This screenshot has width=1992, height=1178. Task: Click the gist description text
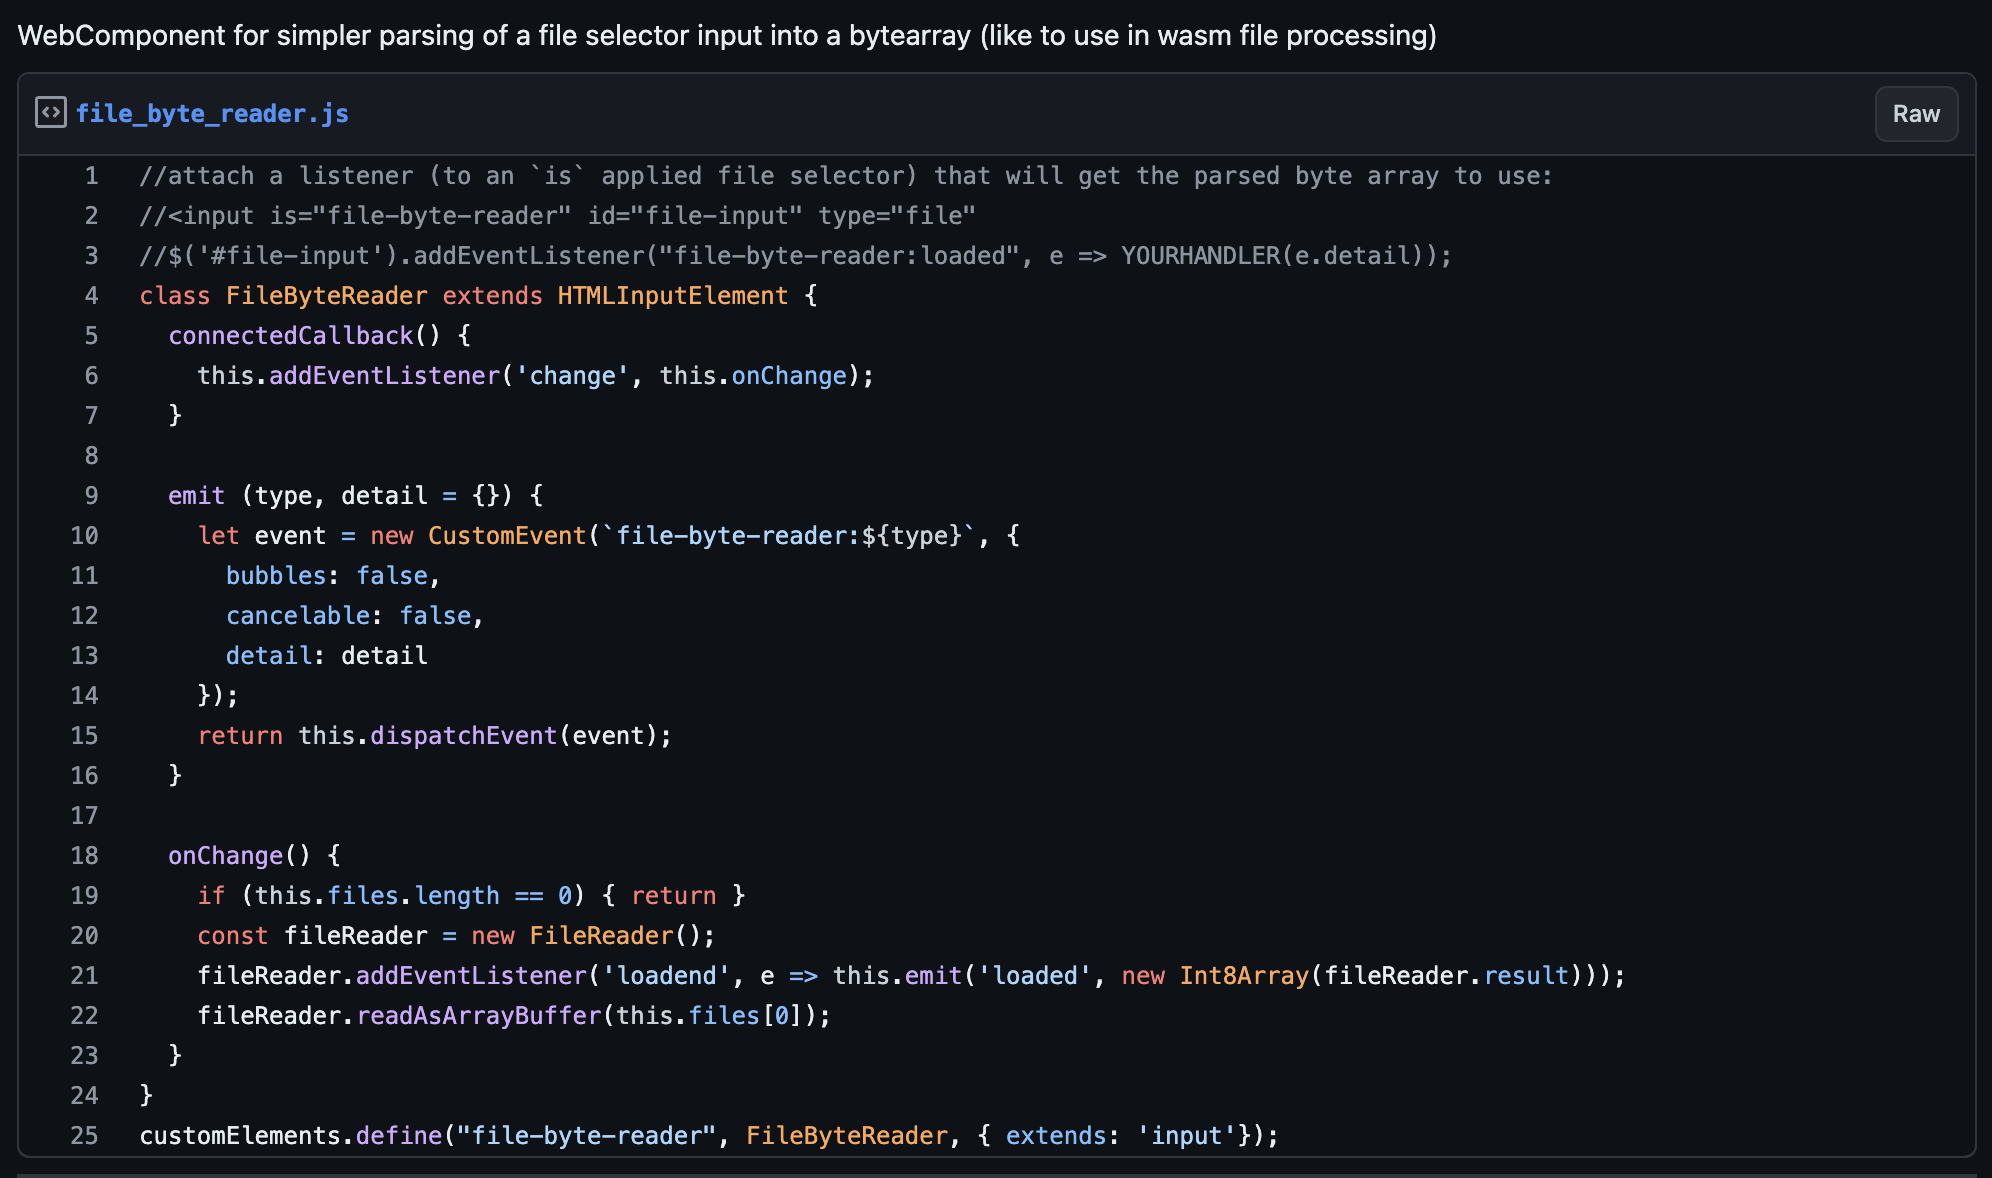(x=727, y=36)
